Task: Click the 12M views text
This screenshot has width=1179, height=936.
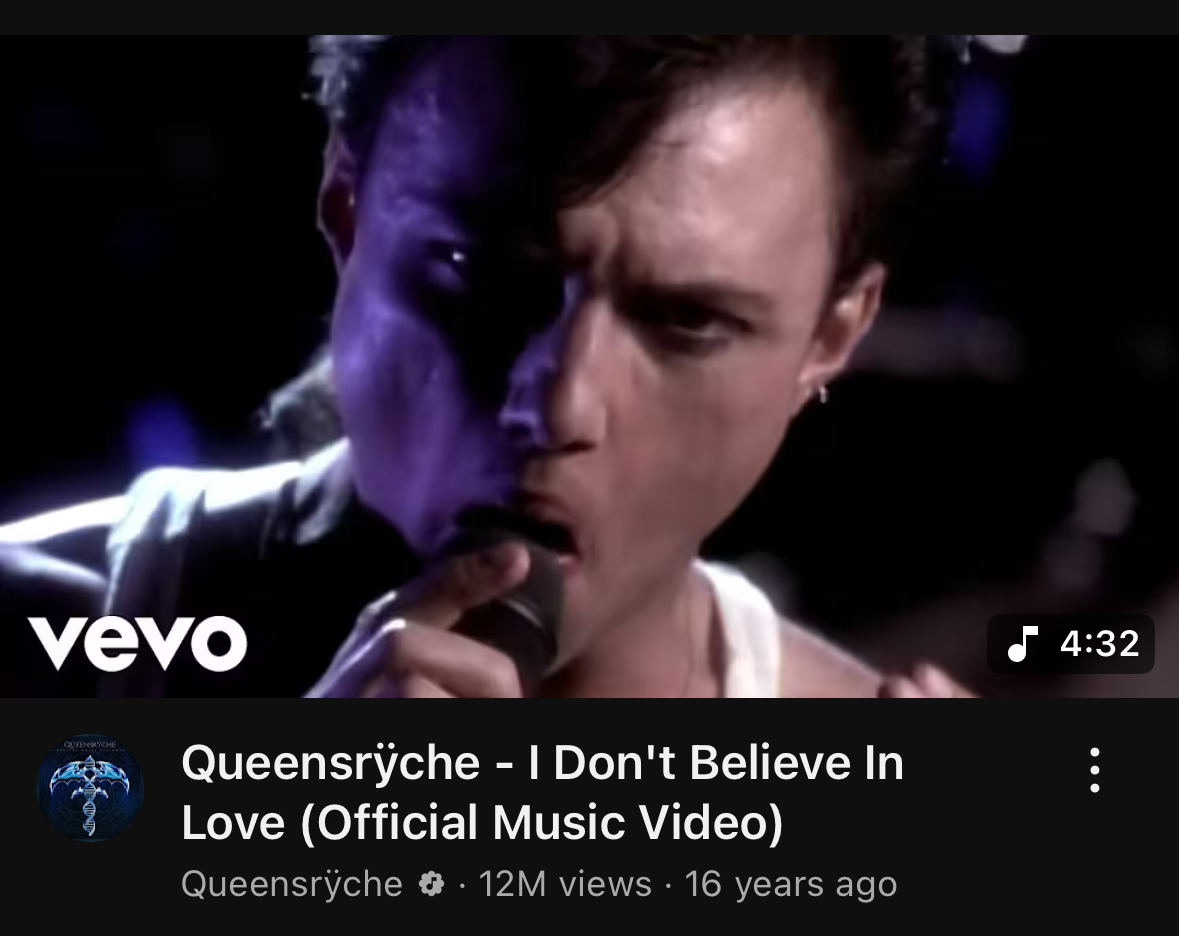Action: point(565,884)
